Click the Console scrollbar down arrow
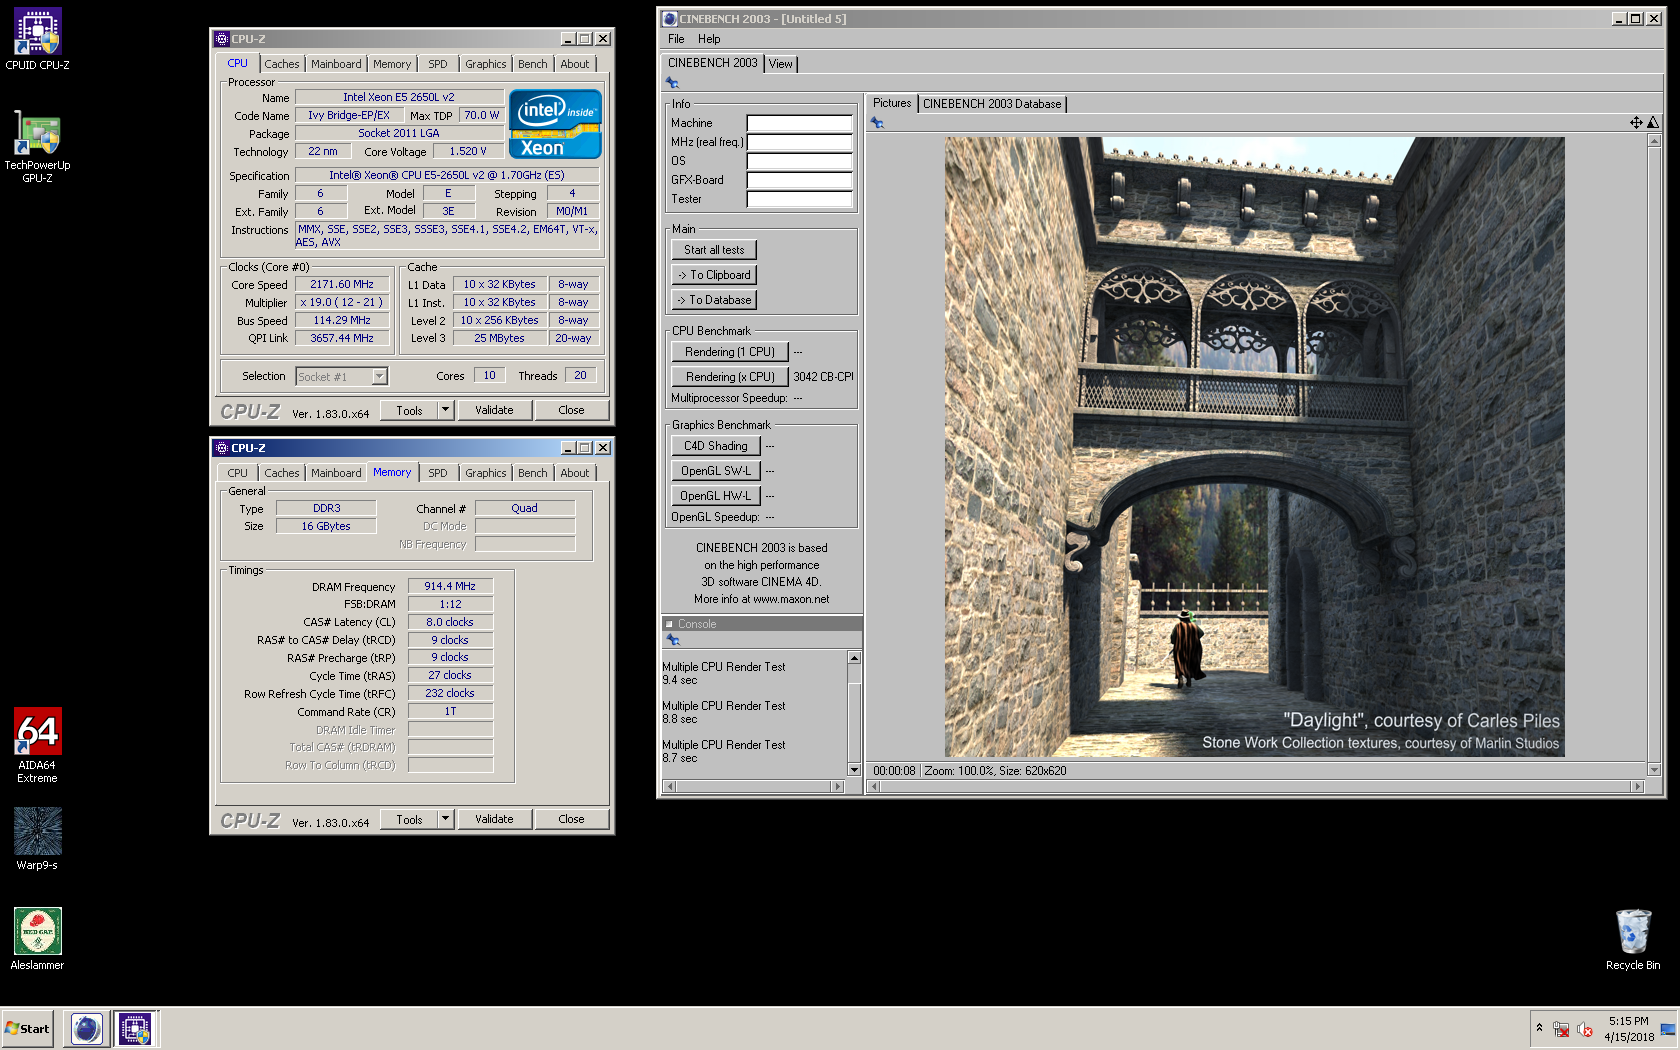The height and width of the screenshot is (1050, 1680). tap(854, 769)
